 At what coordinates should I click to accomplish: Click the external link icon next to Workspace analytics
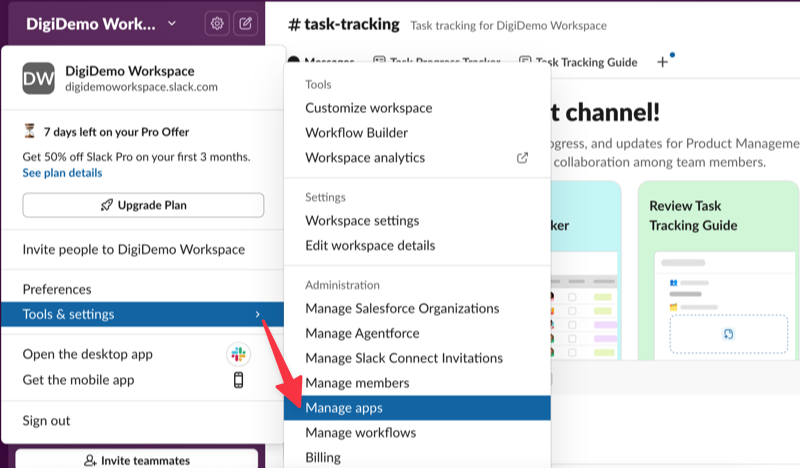click(521, 158)
